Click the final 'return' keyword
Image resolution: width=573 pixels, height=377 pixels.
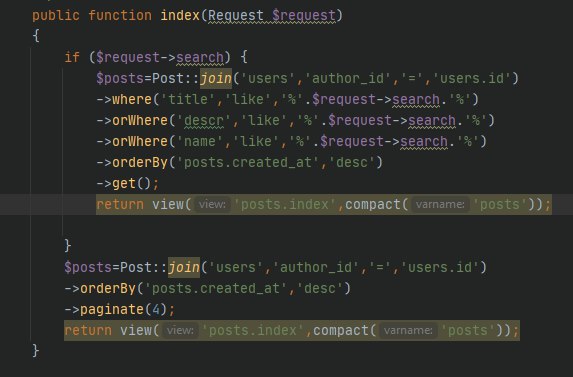(x=88, y=331)
